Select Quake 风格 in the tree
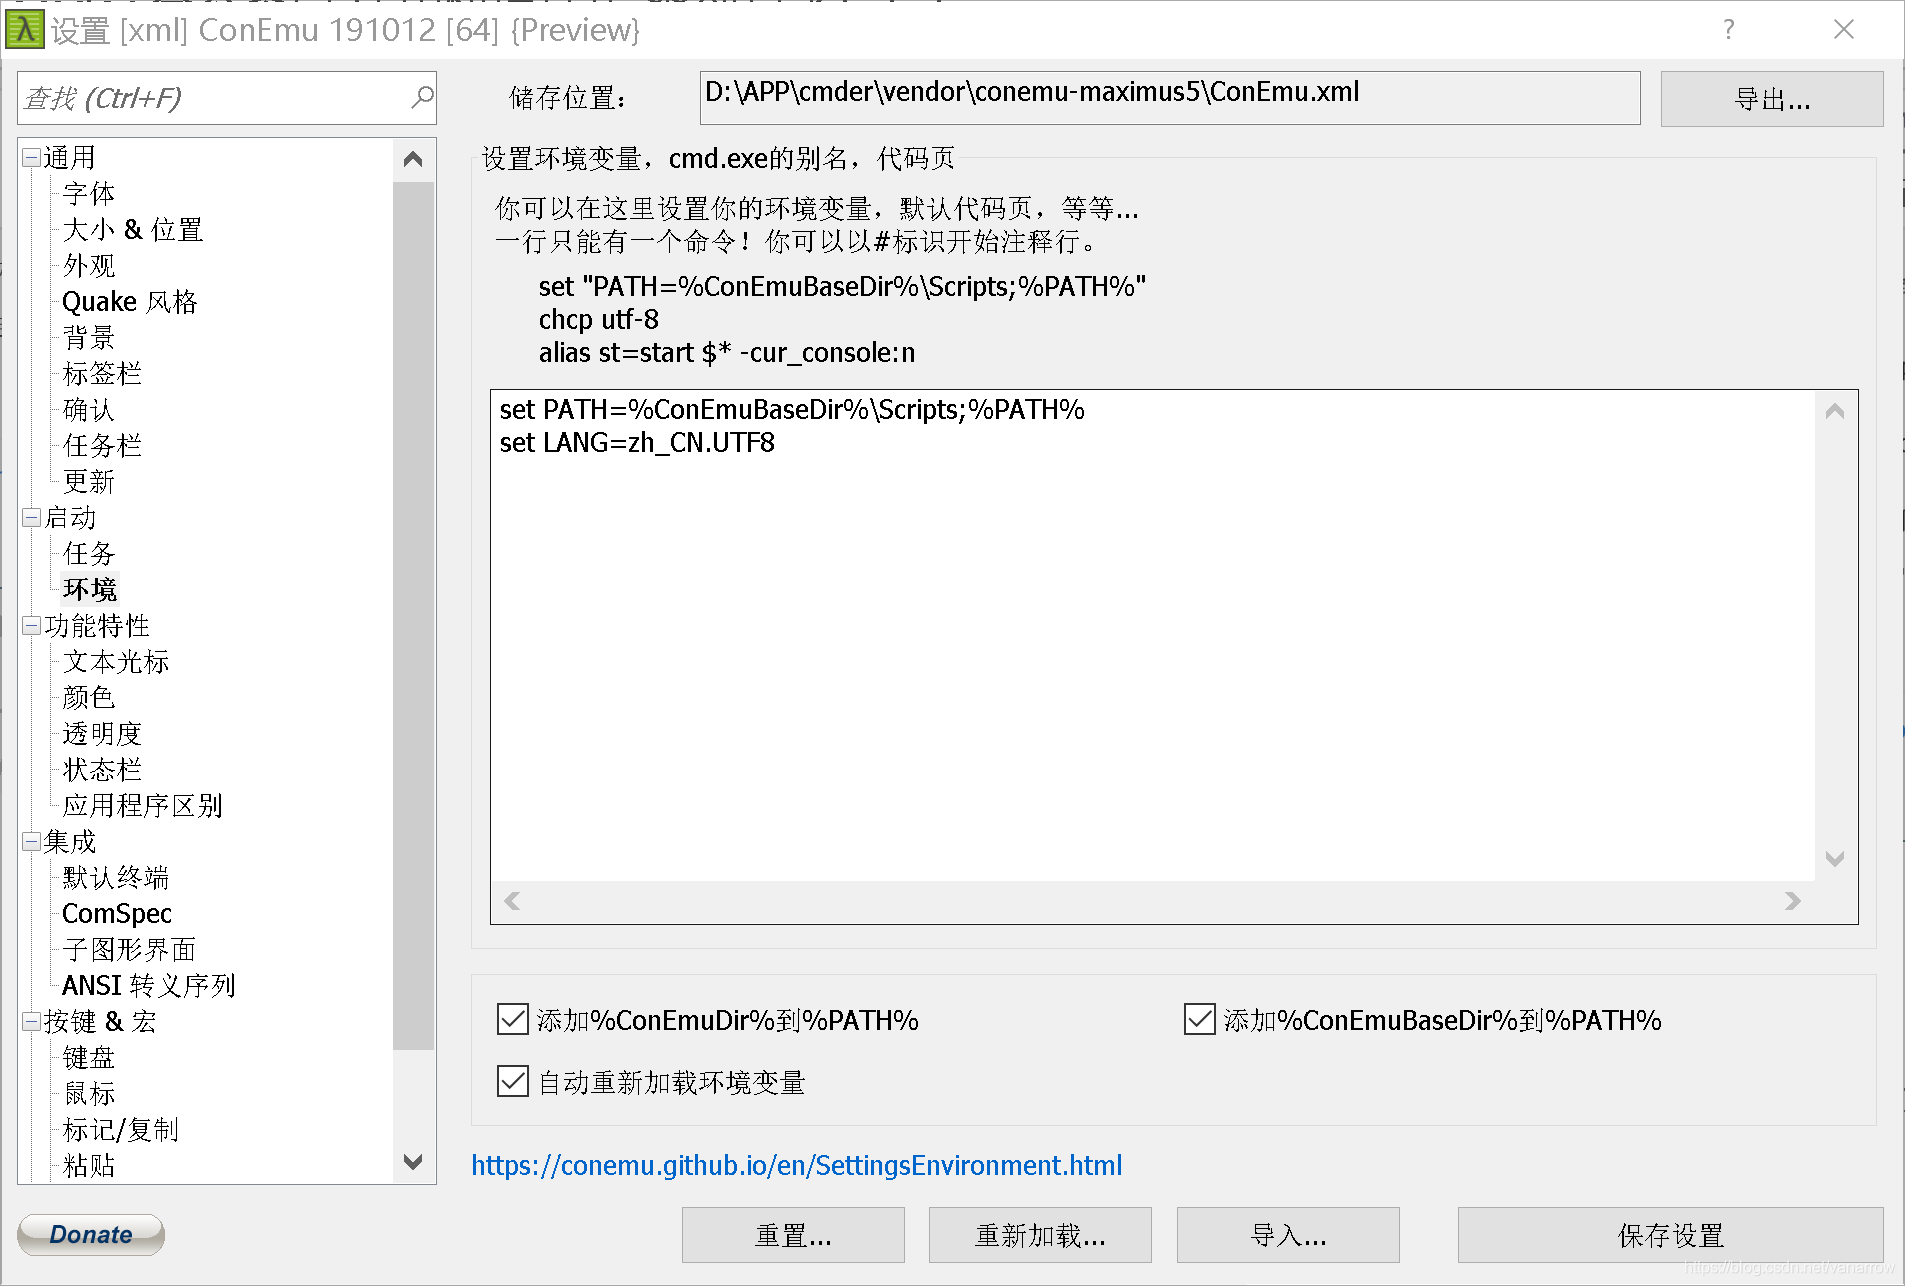Screen dimensions: 1905x1286 point(130,302)
